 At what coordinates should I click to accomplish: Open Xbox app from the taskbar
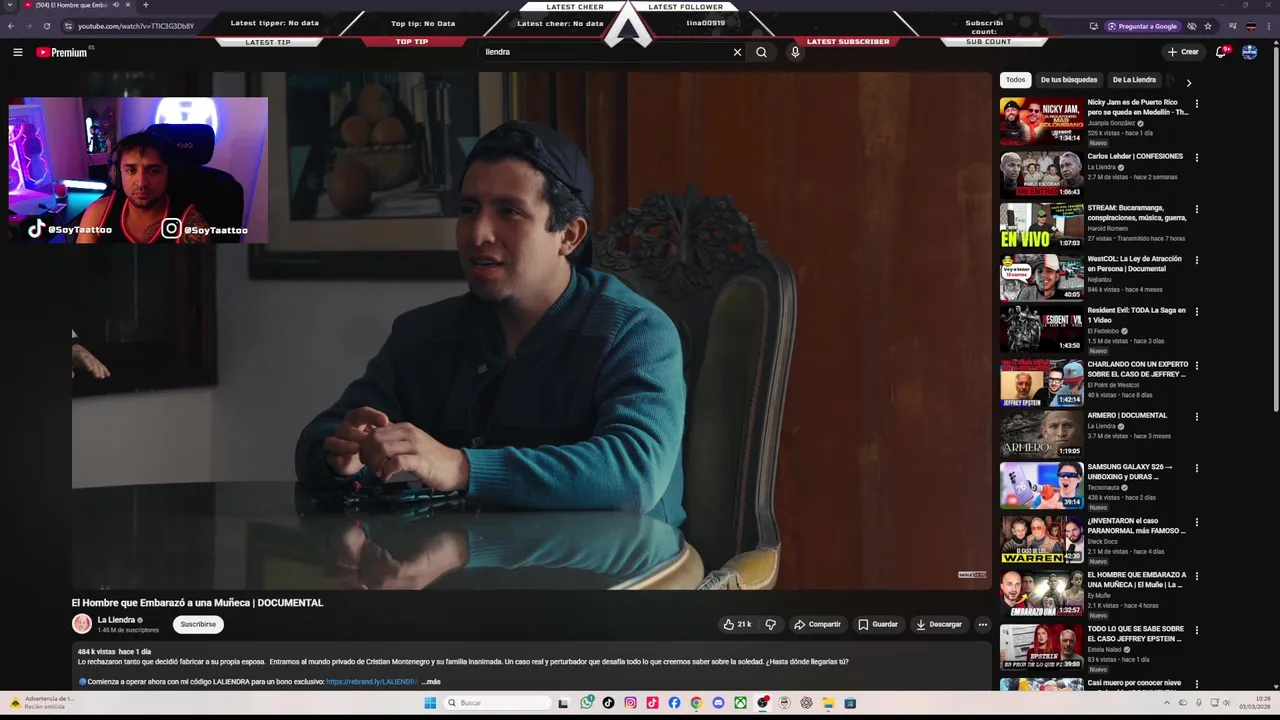(740, 703)
